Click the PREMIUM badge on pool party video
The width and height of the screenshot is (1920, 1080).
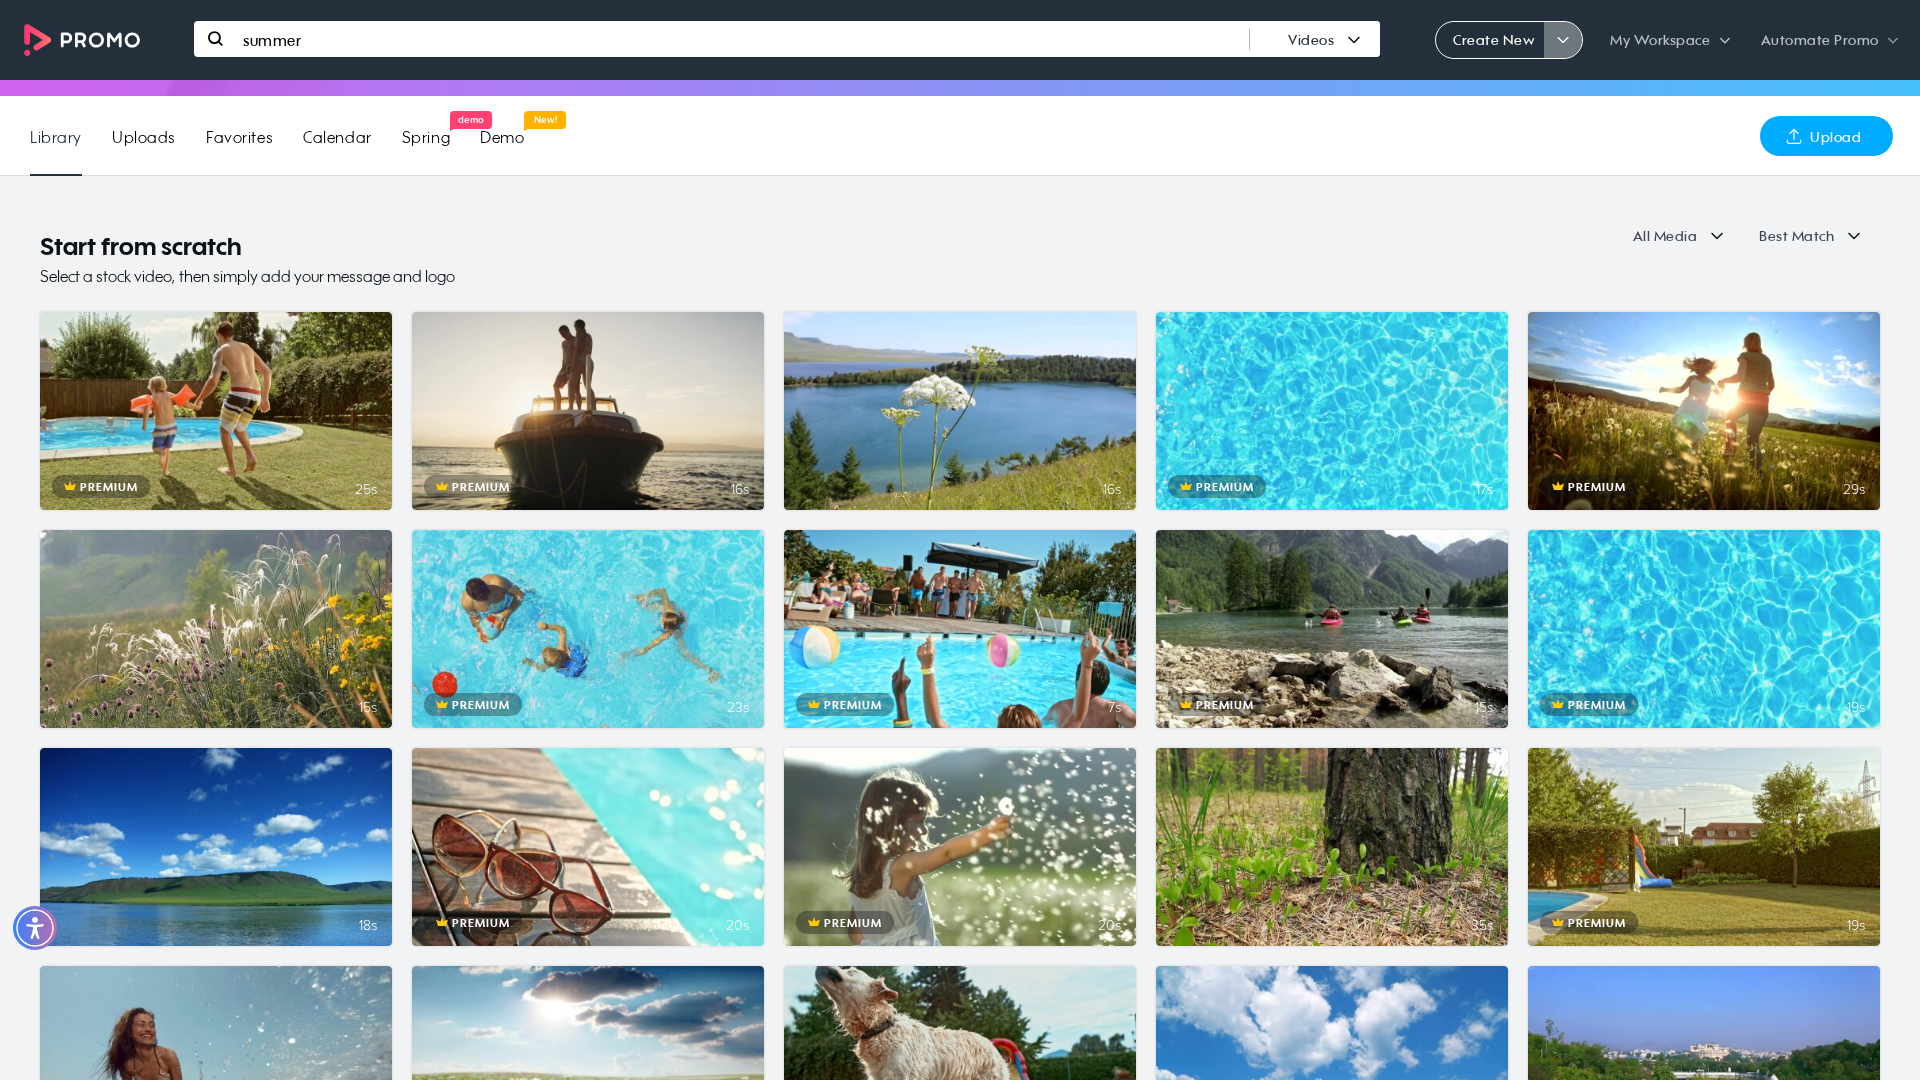pos(845,705)
